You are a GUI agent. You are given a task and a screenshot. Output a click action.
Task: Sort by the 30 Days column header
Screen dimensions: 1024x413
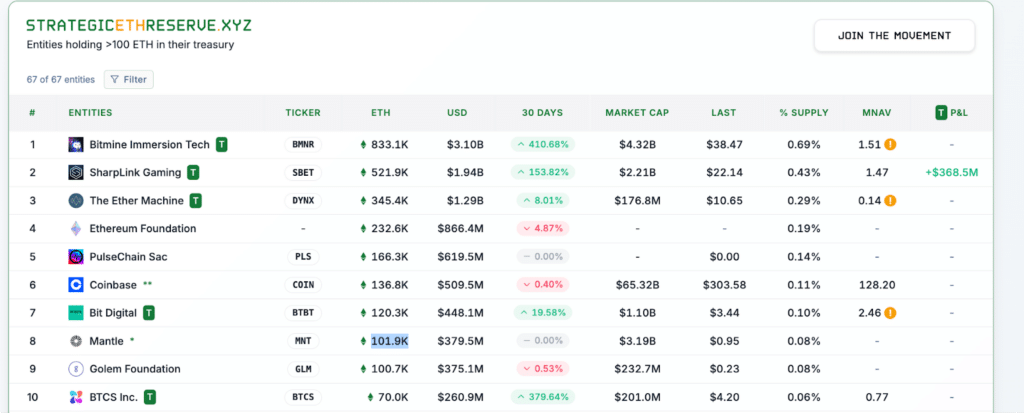[x=542, y=112]
